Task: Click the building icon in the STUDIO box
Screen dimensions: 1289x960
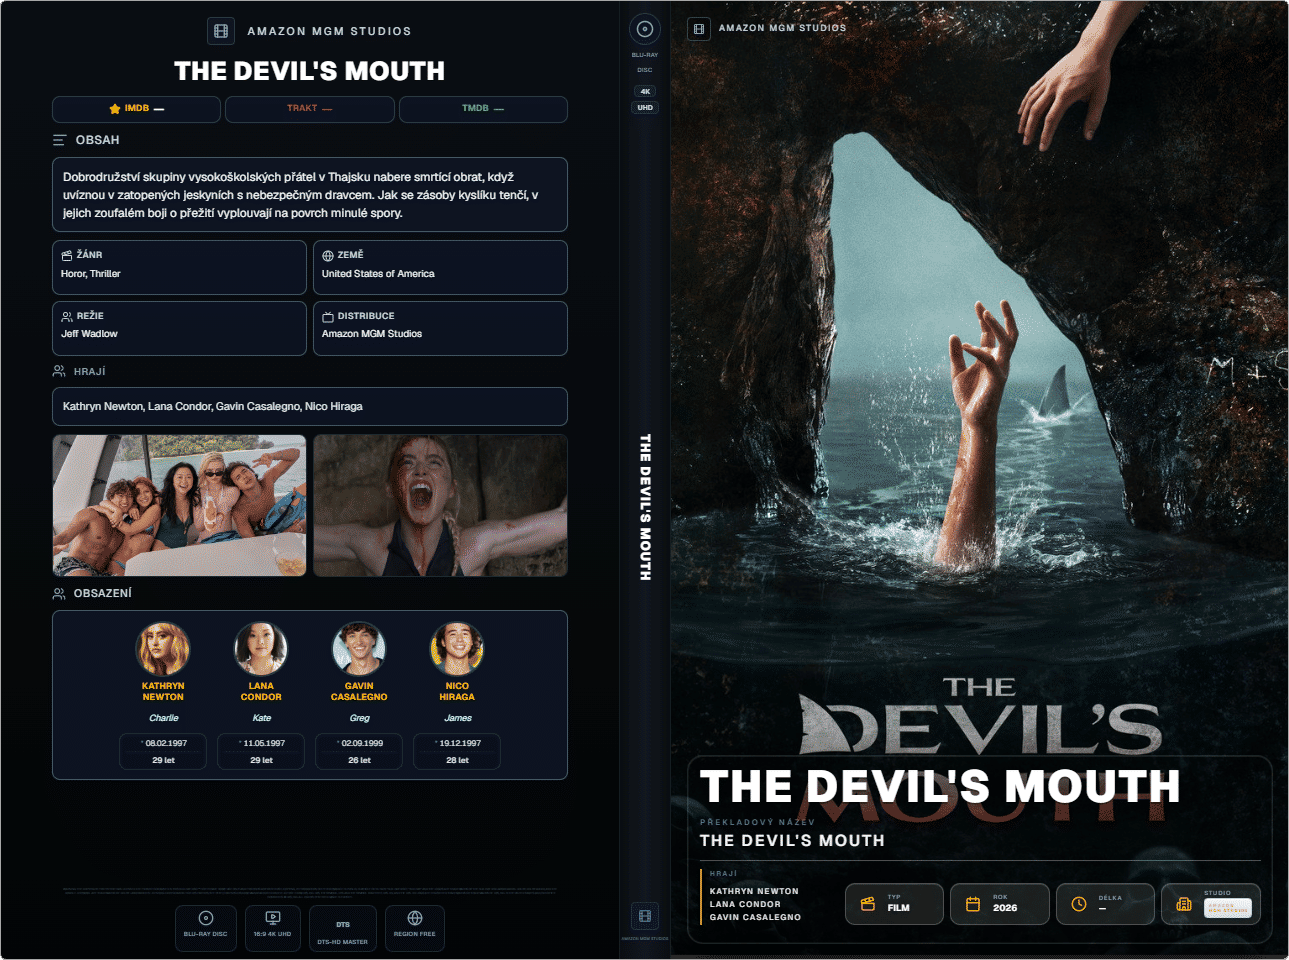Action: pyautogui.click(x=1184, y=904)
